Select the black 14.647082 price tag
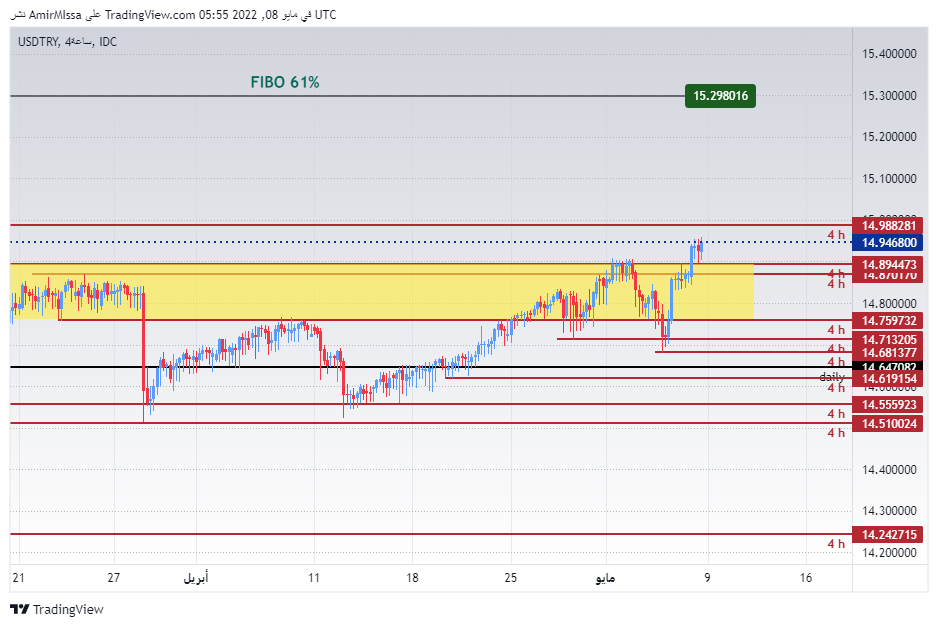Viewport: 938px width, 627px height. [888, 367]
